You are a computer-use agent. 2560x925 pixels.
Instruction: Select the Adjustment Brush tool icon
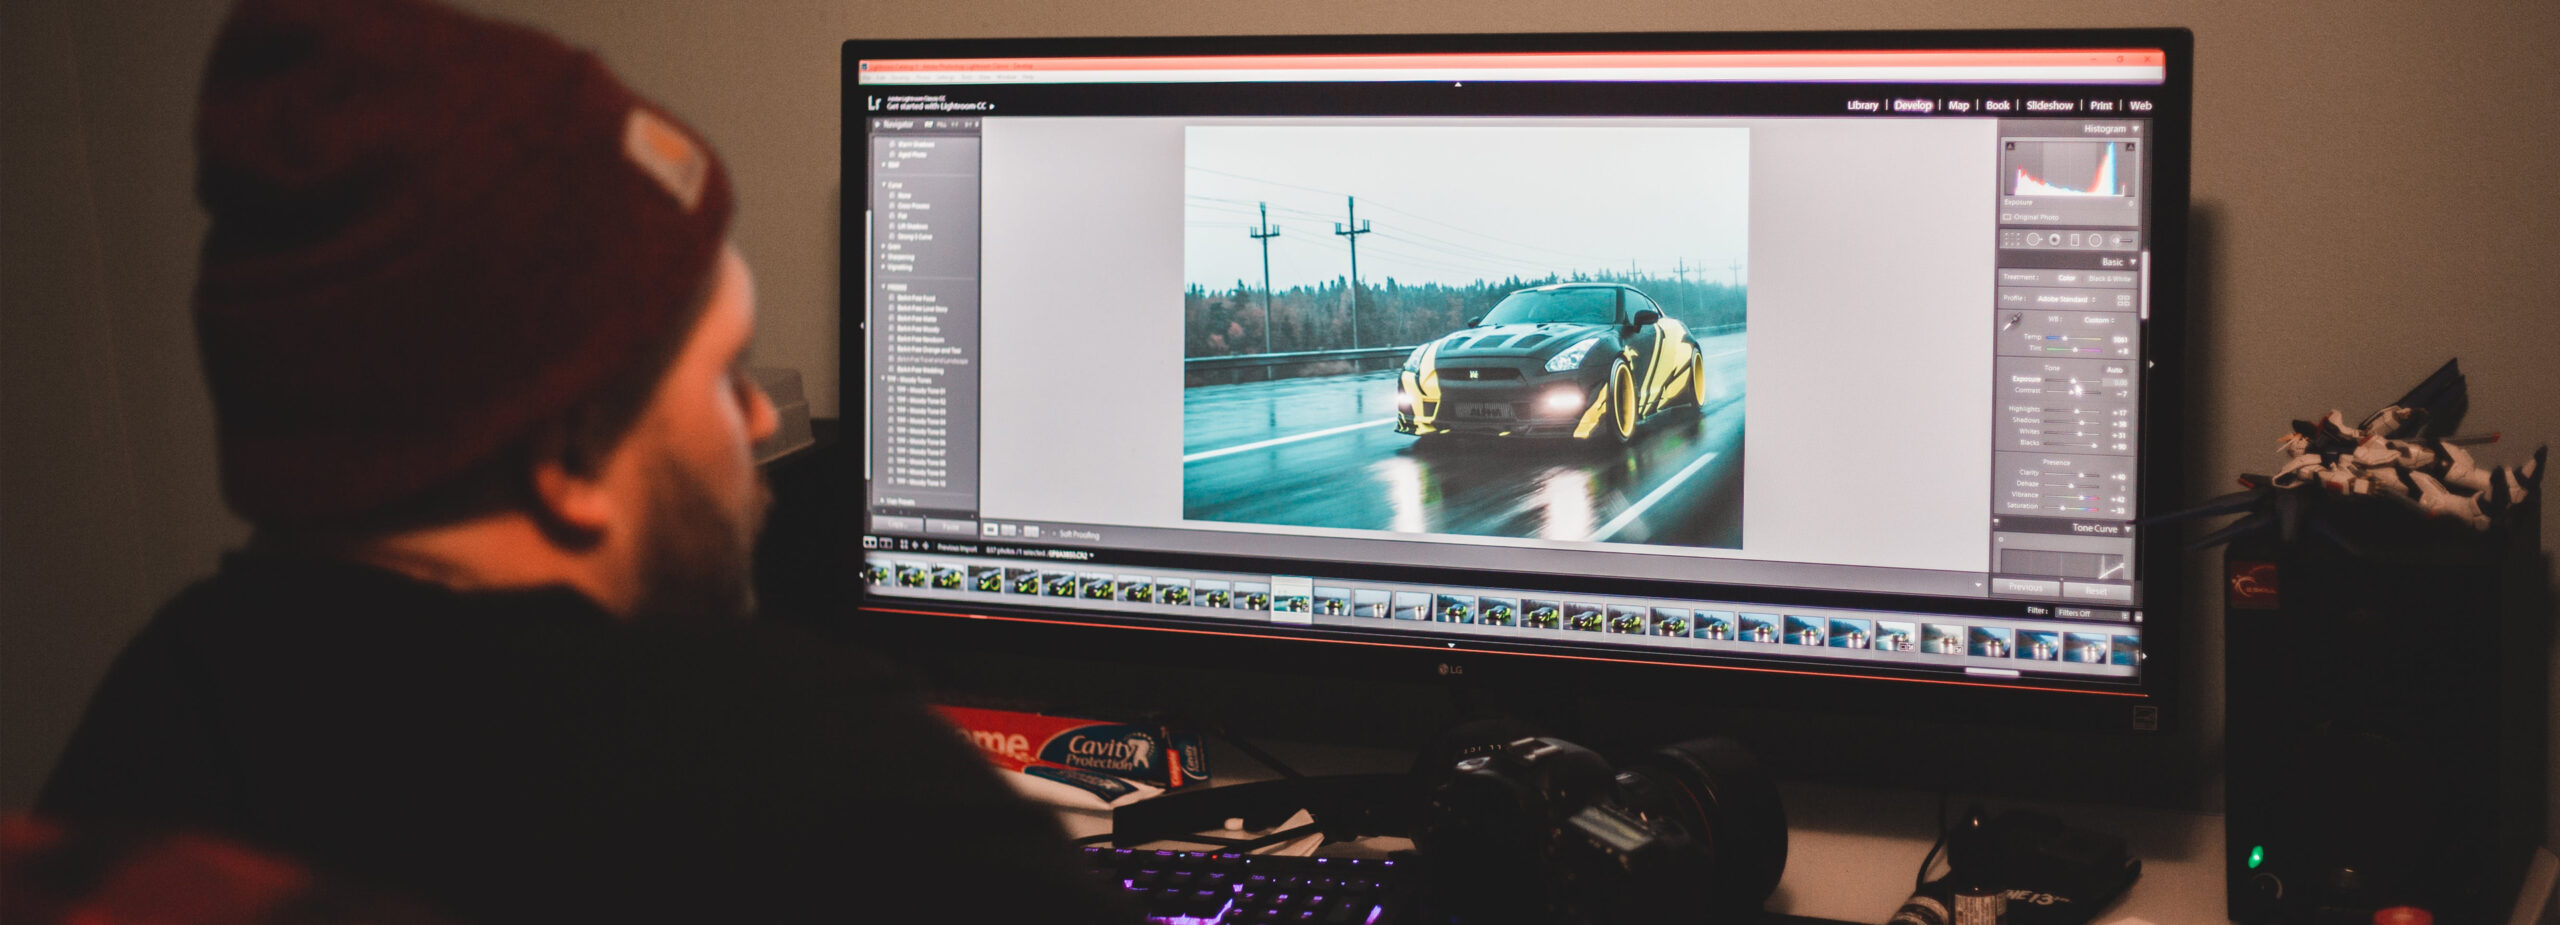(2123, 241)
